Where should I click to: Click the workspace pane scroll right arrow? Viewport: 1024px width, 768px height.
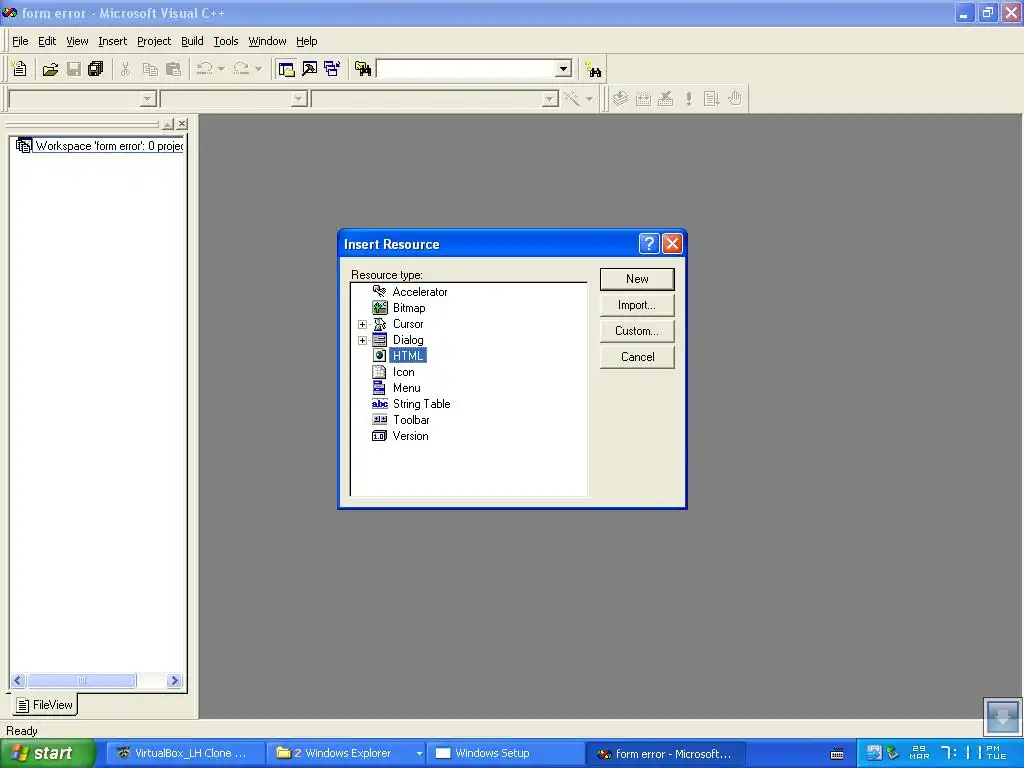tap(174, 680)
